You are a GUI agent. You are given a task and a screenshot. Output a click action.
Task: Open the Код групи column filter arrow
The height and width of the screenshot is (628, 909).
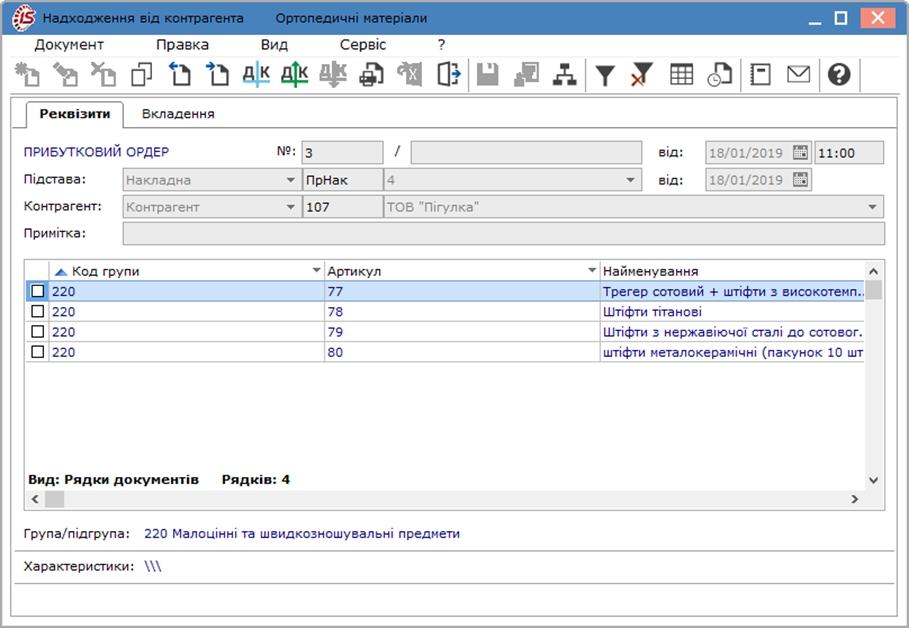pos(316,270)
